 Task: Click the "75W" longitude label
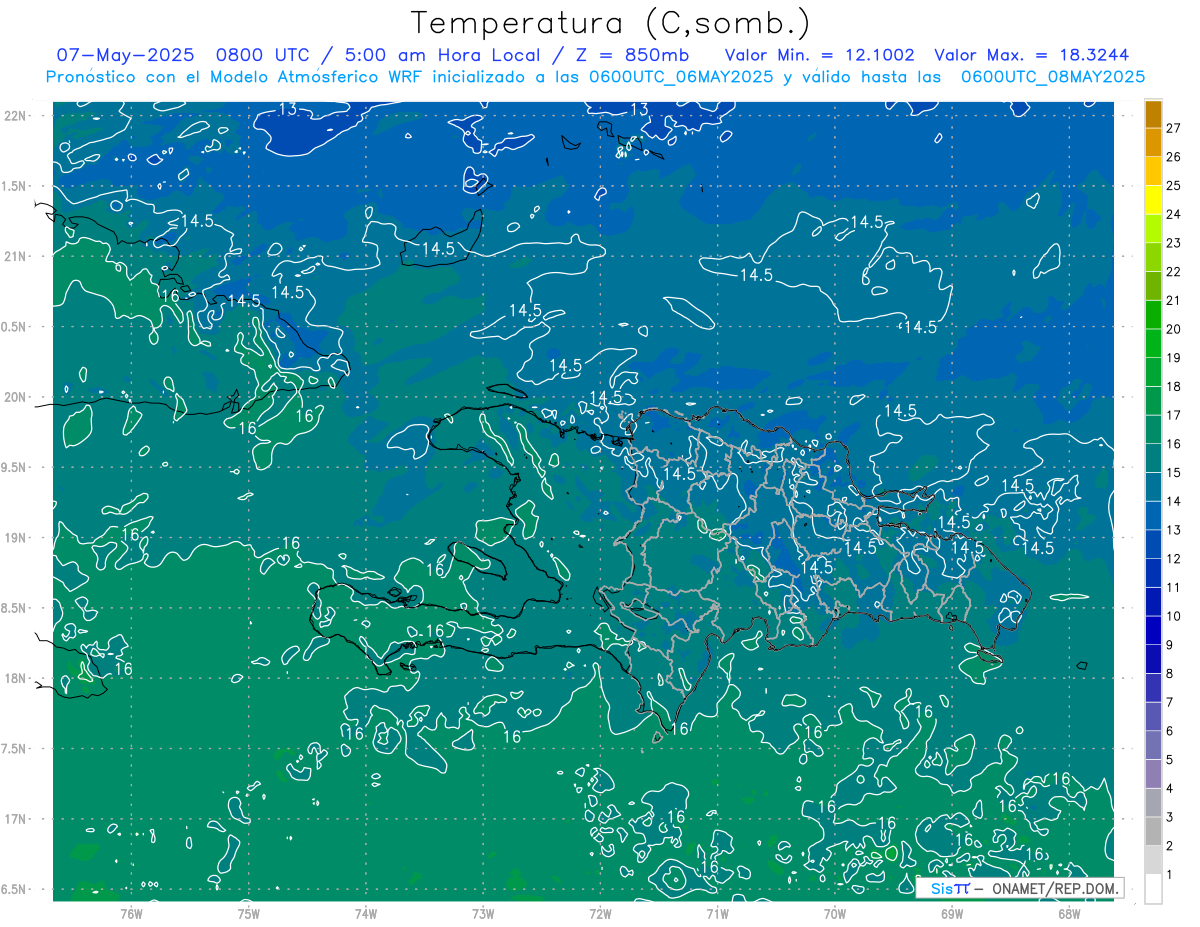[249, 914]
